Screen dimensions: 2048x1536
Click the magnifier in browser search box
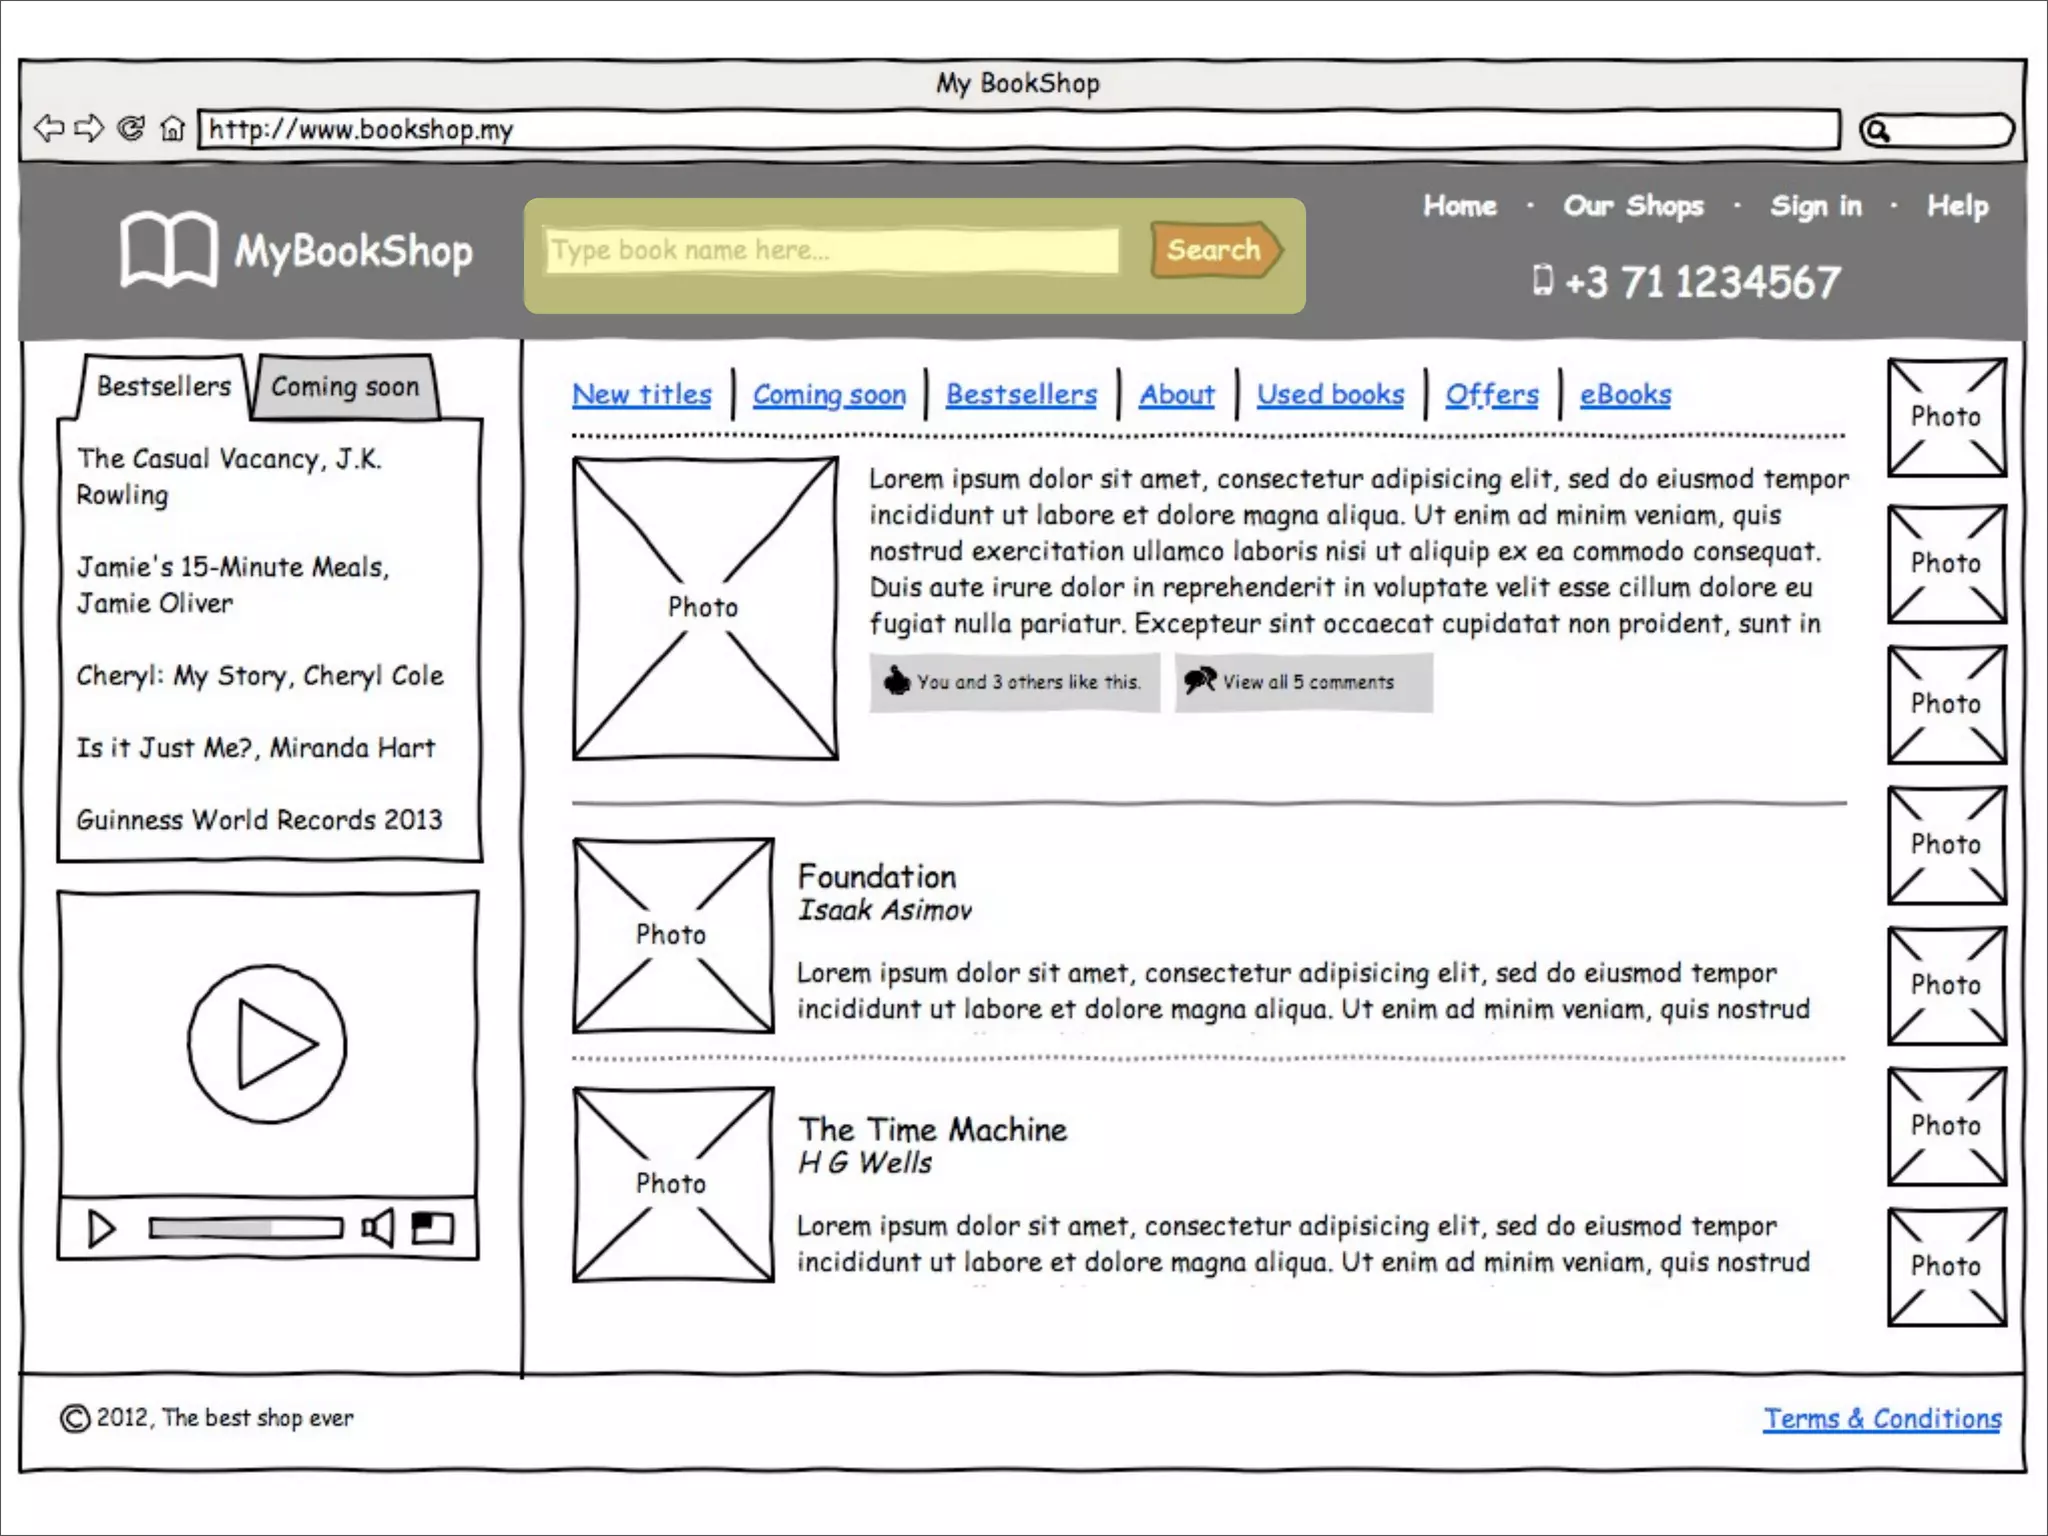1877,131
